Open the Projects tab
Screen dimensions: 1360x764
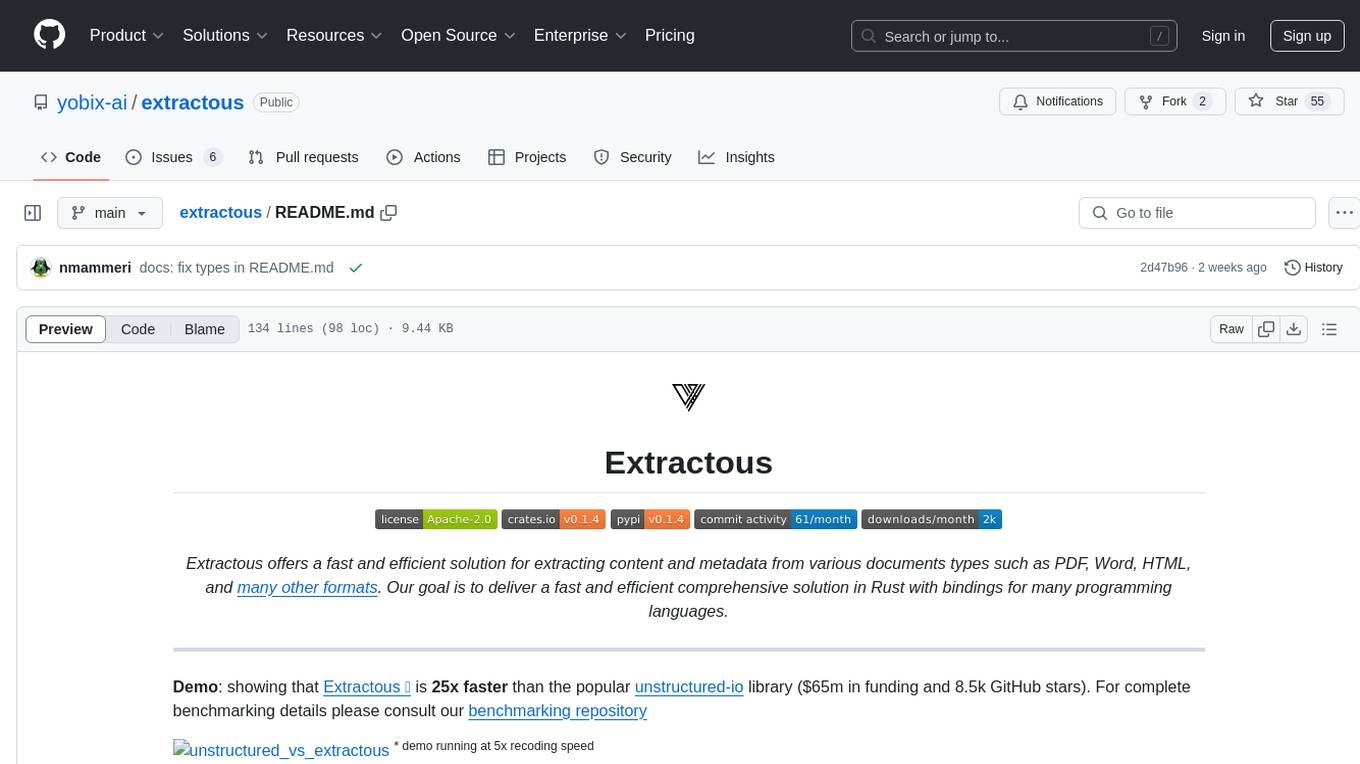pyautogui.click(x=527, y=157)
